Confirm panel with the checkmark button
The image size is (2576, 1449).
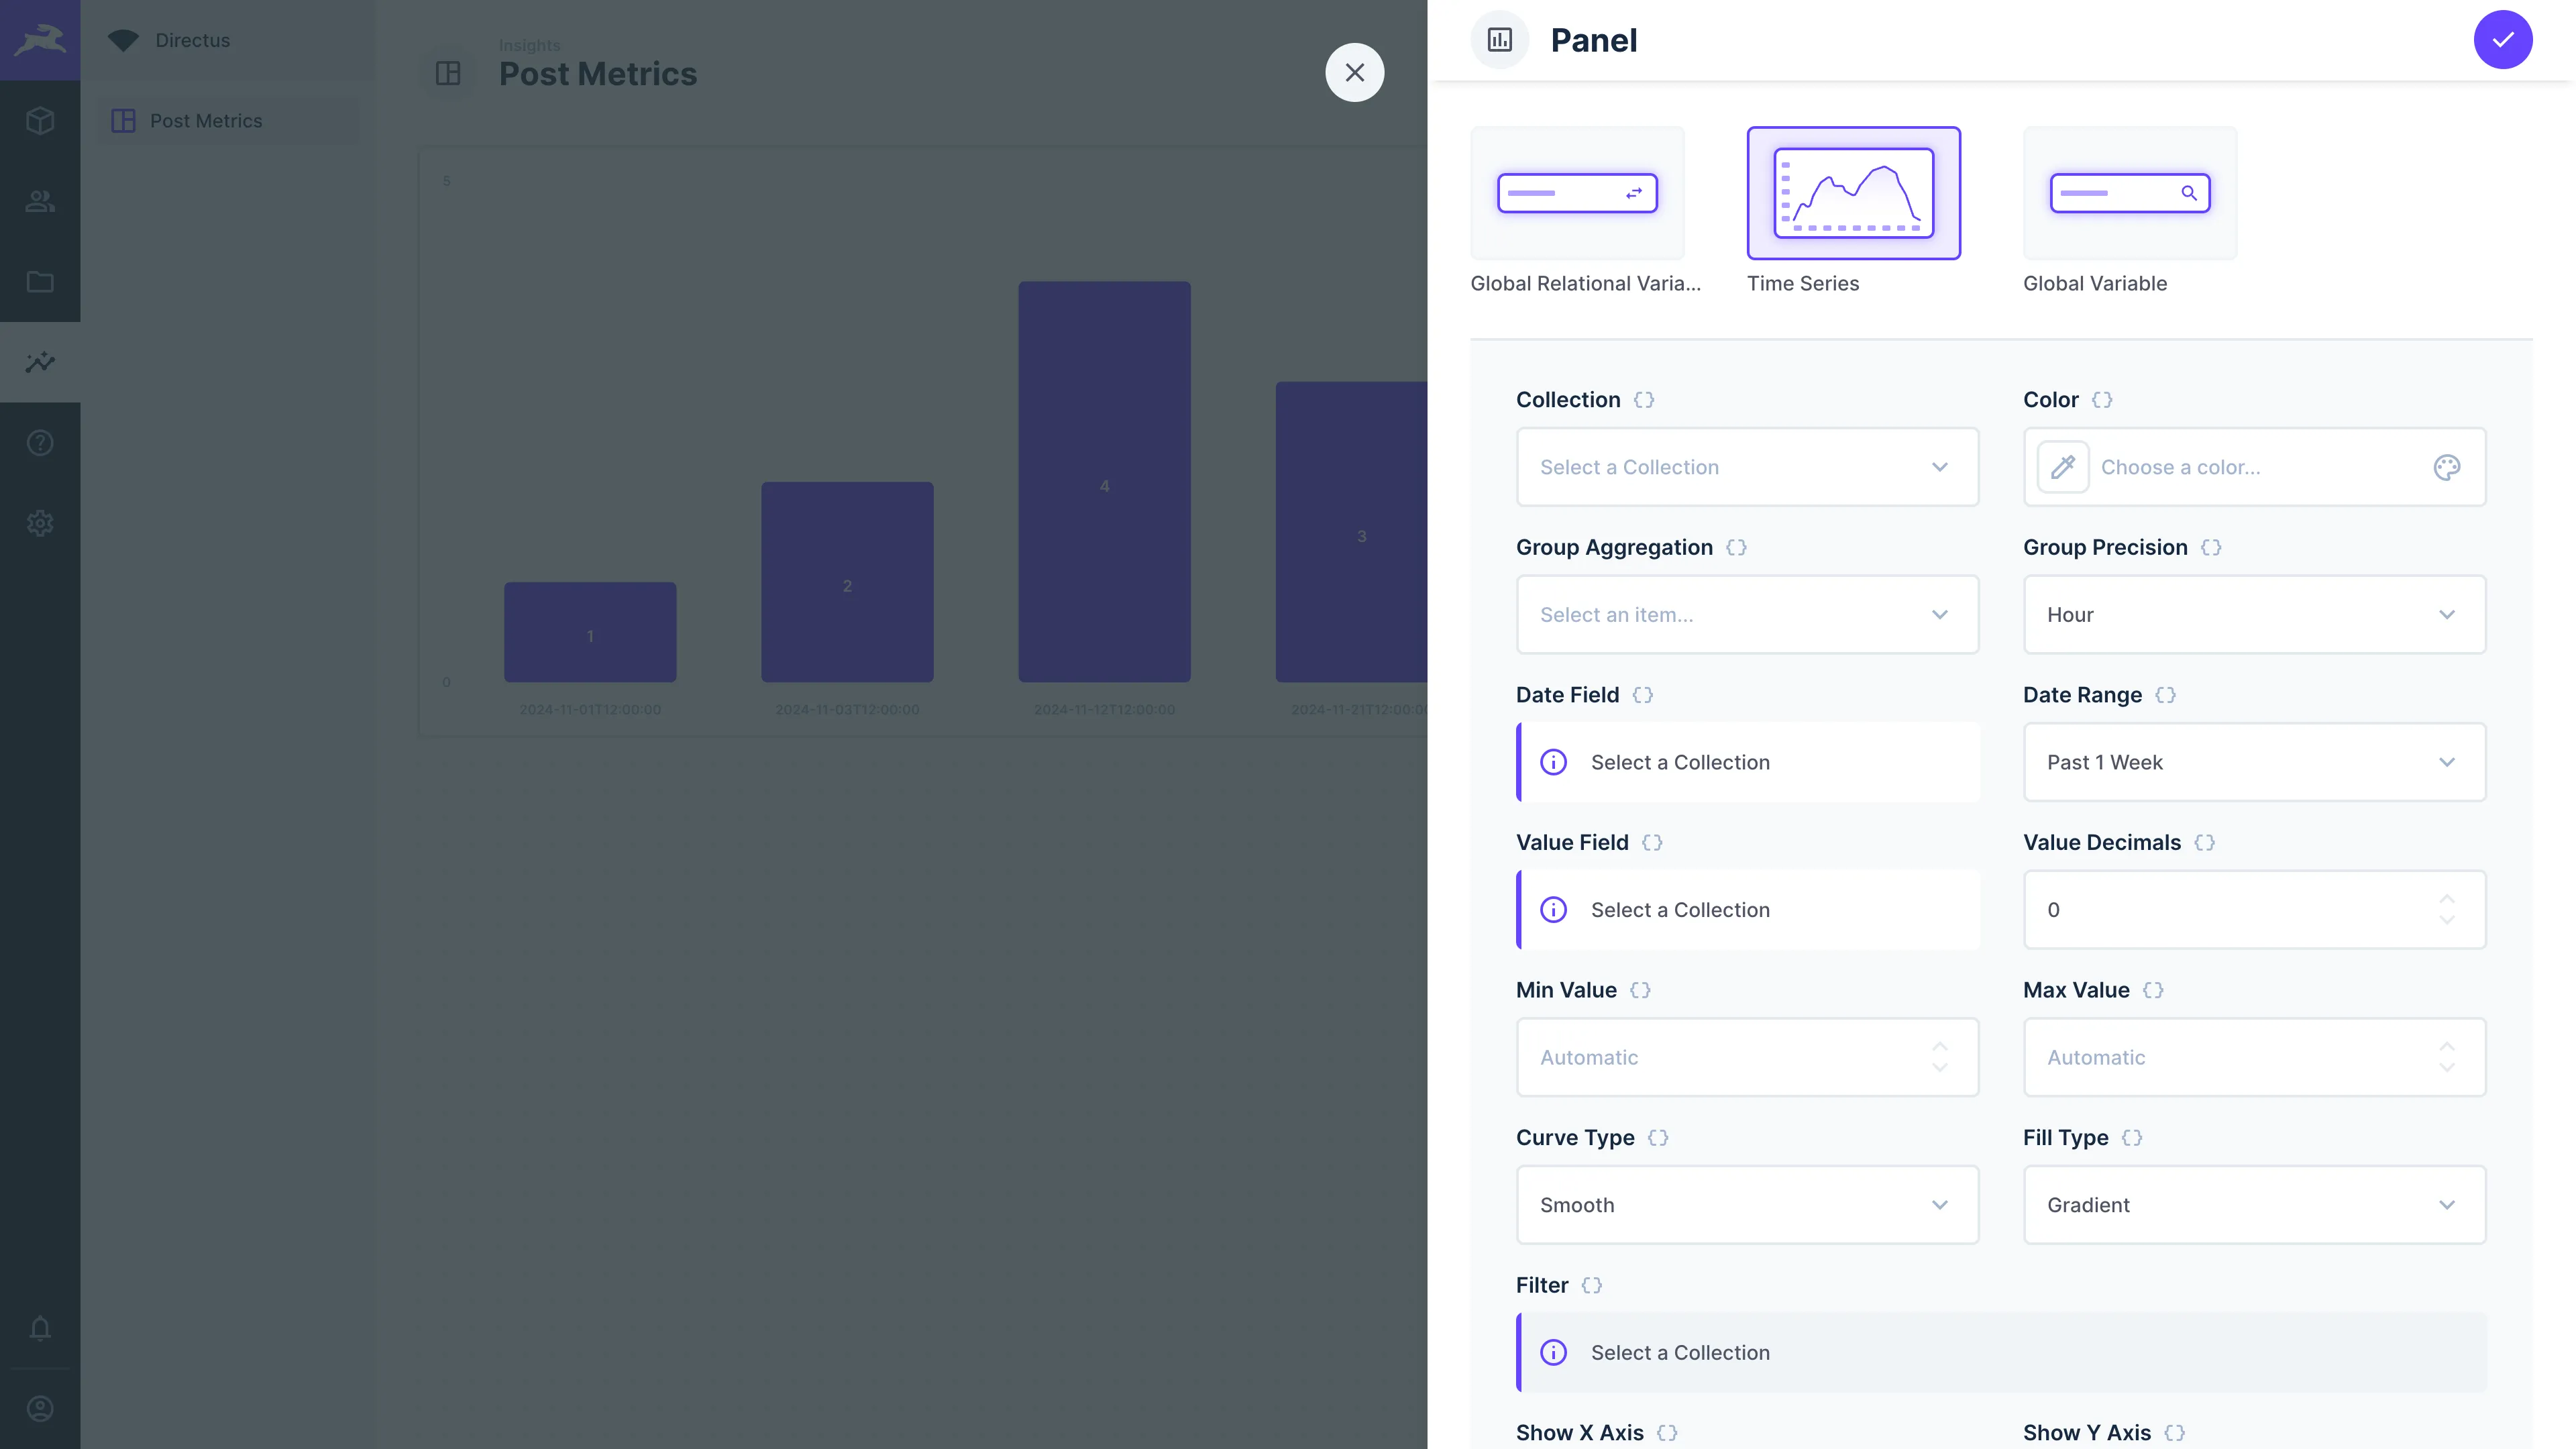(x=2502, y=40)
